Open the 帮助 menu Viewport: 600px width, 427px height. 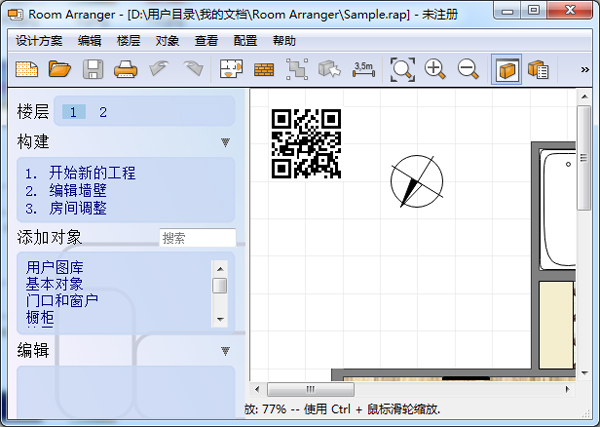[x=283, y=41]
